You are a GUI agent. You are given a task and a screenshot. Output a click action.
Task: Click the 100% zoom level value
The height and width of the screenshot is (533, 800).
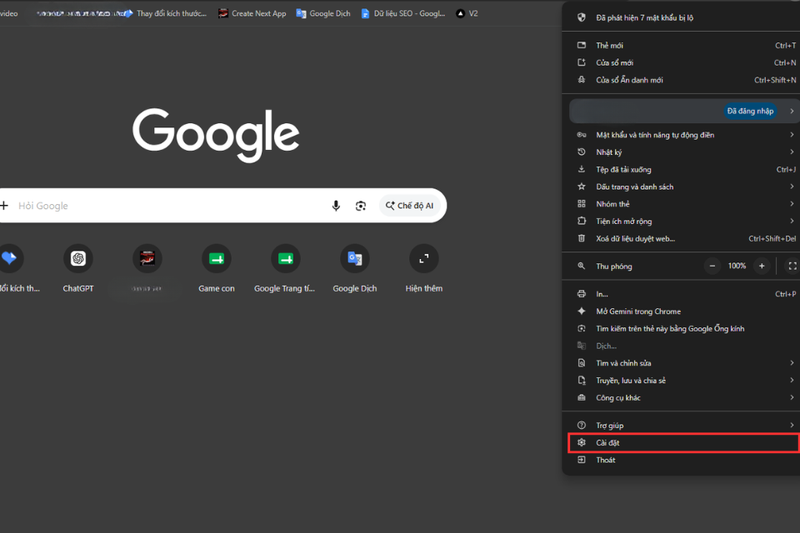point(737,266)
